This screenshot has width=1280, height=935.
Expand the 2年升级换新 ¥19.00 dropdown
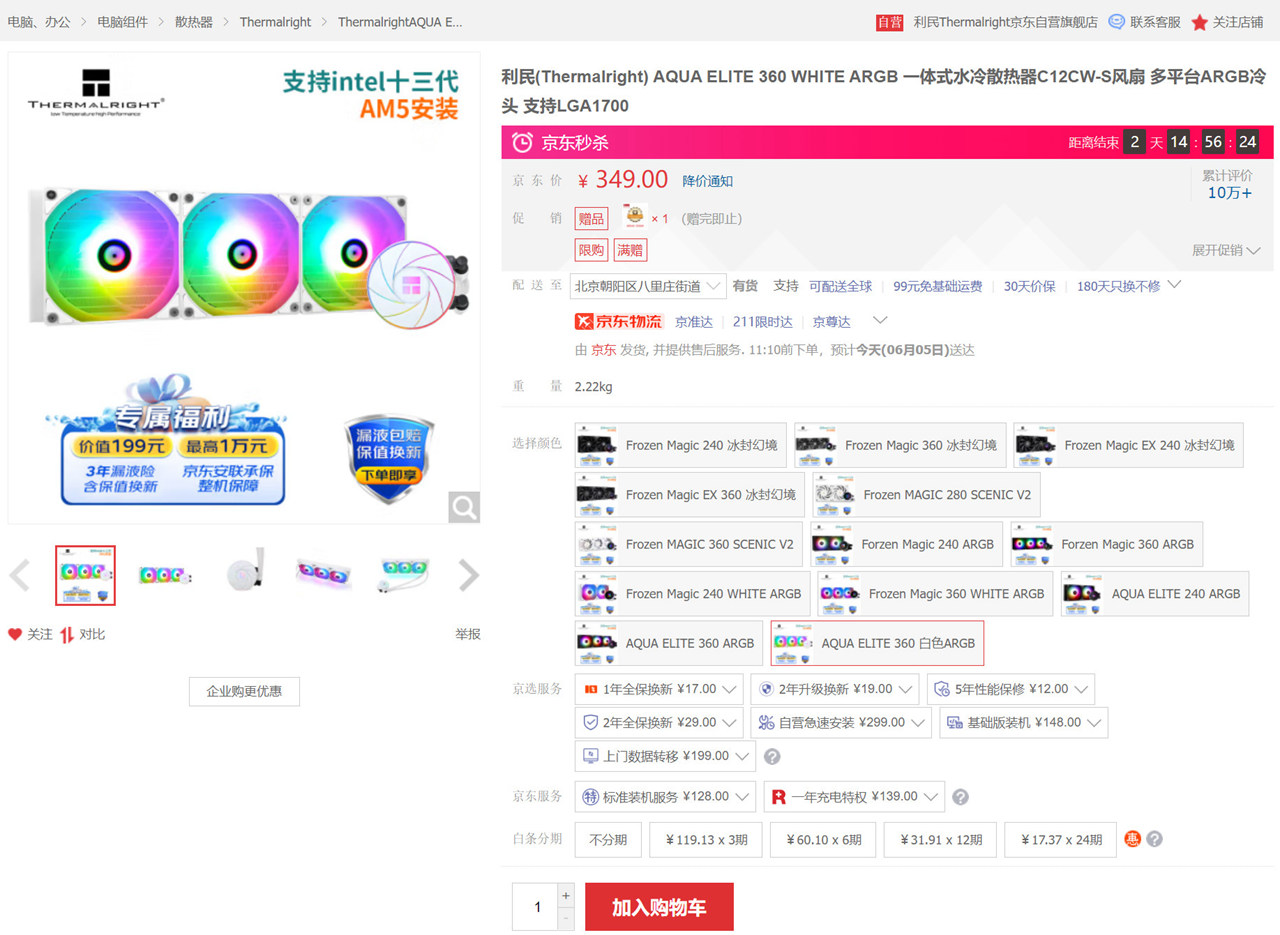coord(835,689)
